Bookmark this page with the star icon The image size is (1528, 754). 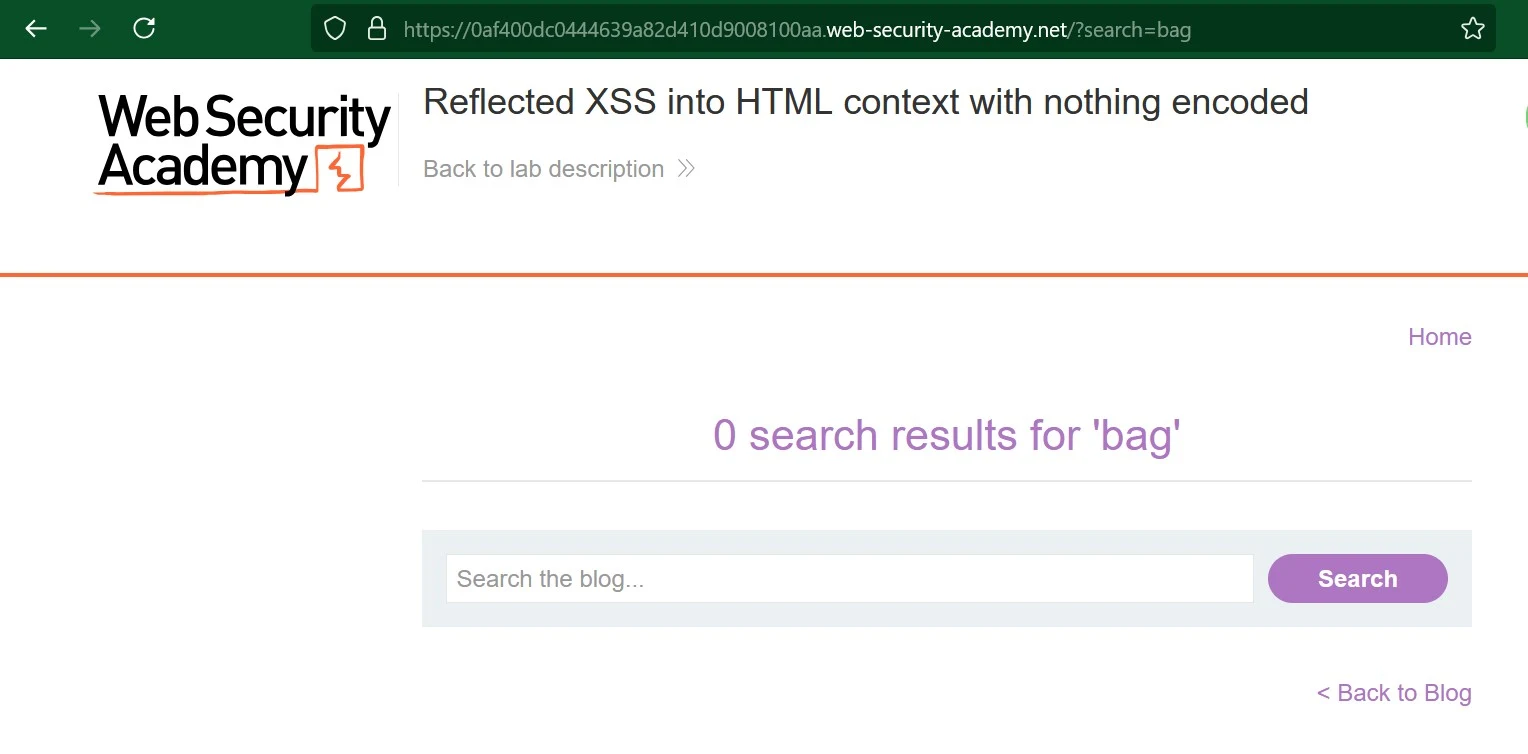click(x=1472, y=29)
